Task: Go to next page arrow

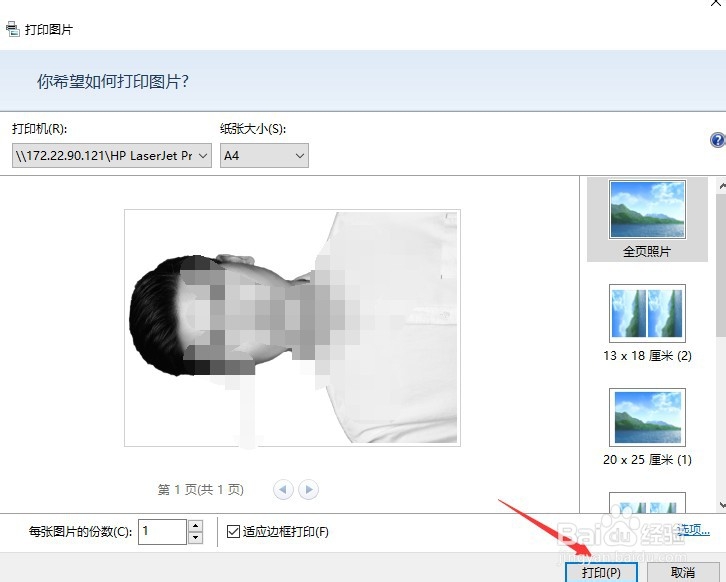Action: click(308, 489)
